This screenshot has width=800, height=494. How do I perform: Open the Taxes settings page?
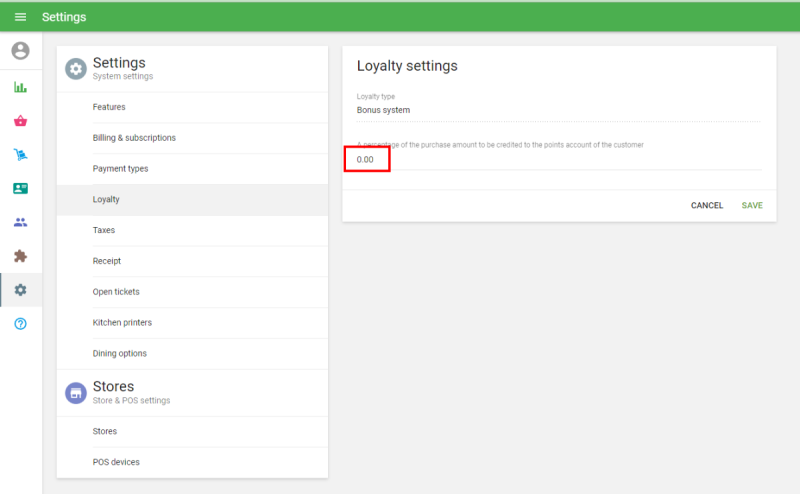pyautogui.click(x=104, y=230)
